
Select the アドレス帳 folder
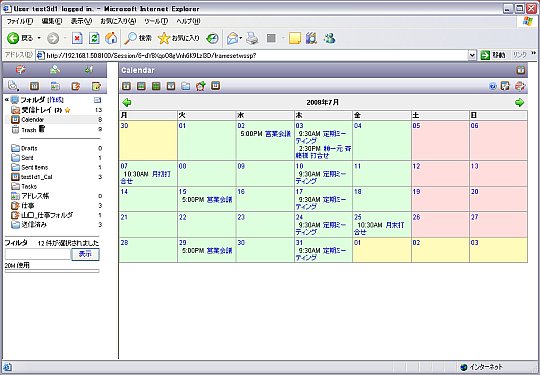coord(35,196)
